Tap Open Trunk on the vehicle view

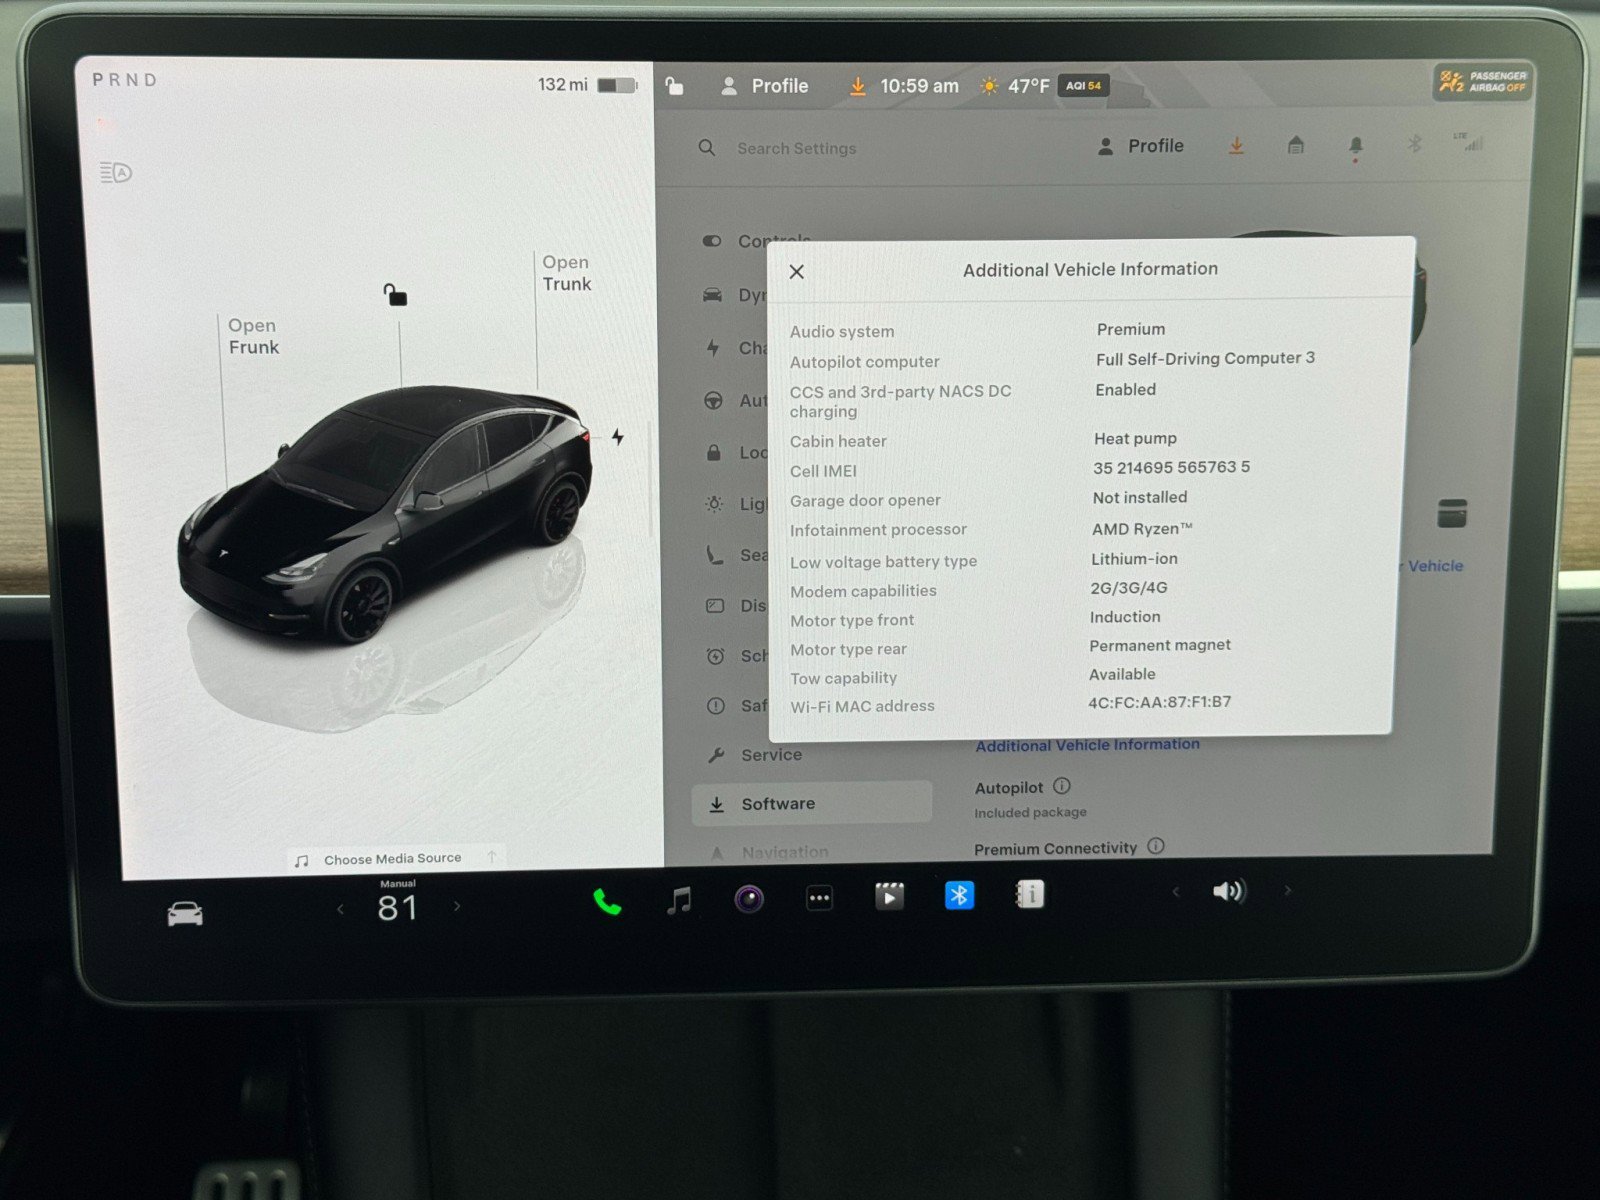[x=566, y=273]
